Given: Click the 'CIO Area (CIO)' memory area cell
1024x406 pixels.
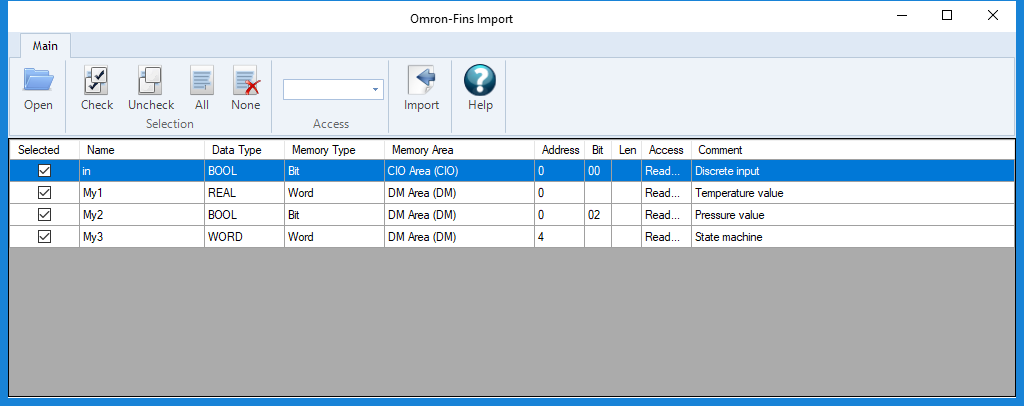Looking at the screenshot, I should 459,171.
